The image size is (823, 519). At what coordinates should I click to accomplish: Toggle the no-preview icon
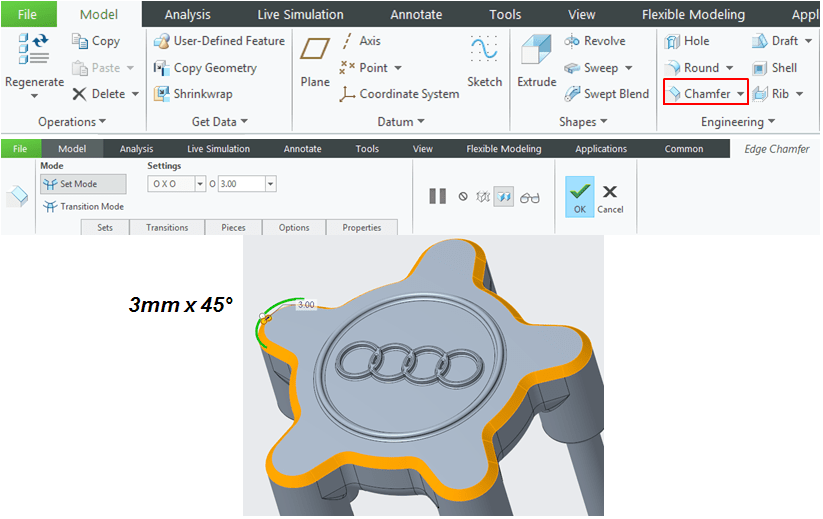(x=463, y=196)
